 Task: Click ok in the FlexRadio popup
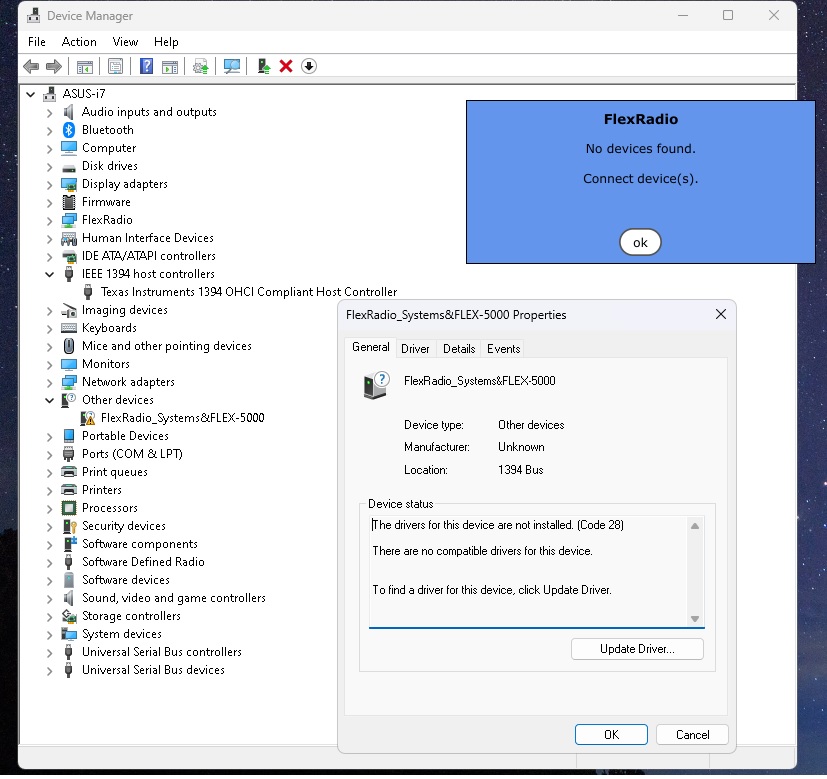640,243
